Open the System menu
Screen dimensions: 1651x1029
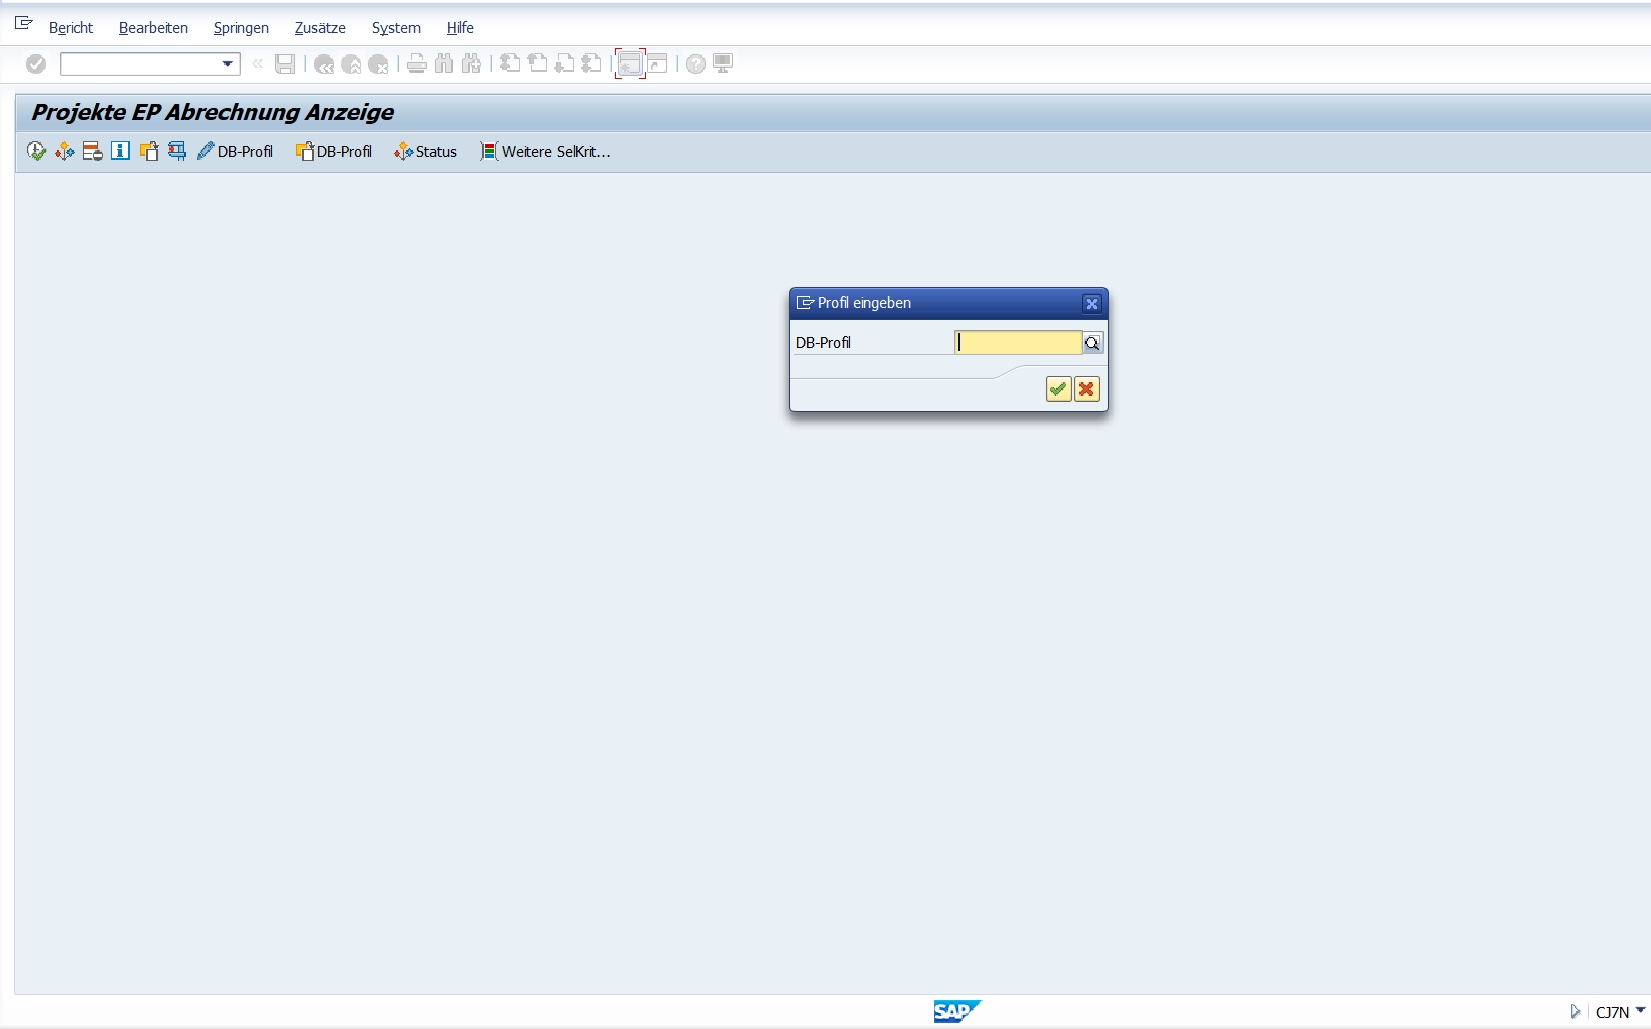click(x=396, y=28)
